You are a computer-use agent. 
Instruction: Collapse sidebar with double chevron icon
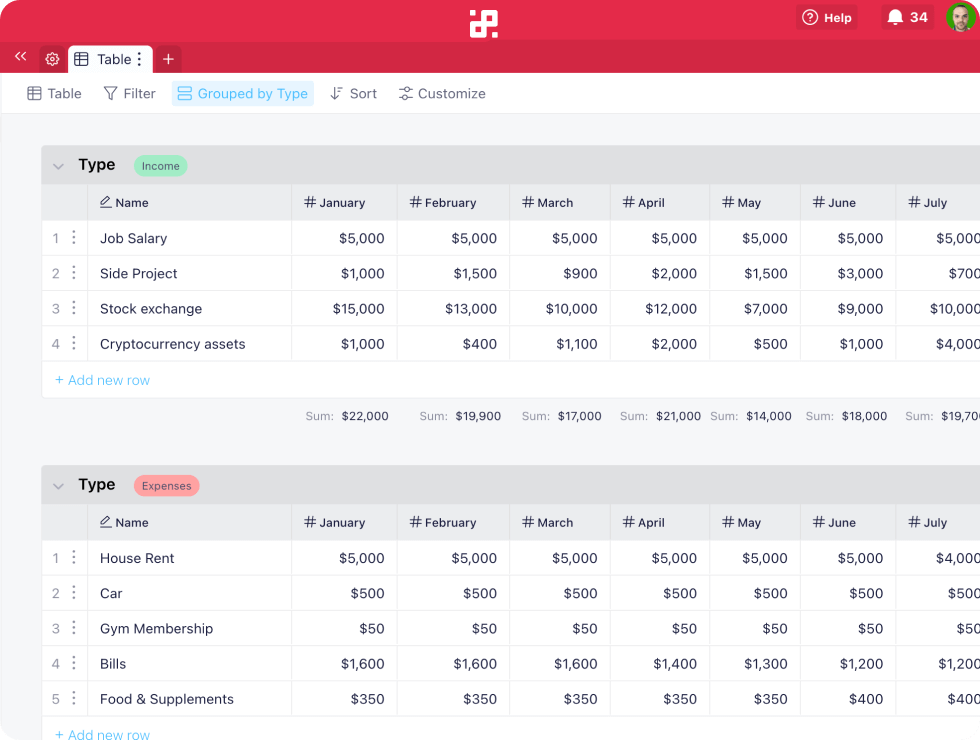[20, 57]
